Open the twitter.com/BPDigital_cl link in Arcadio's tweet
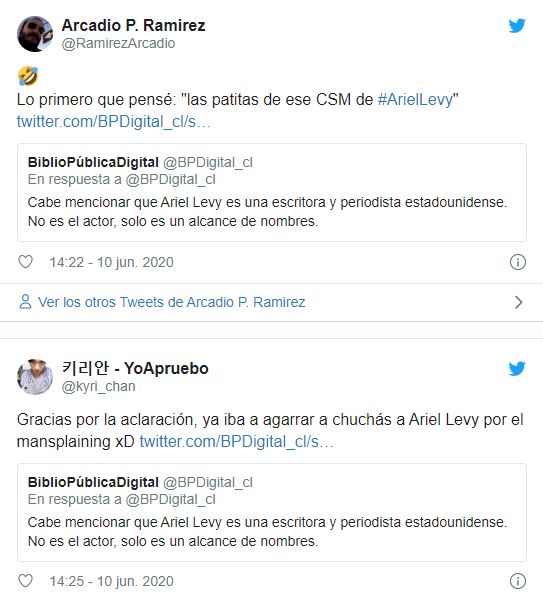 113,122
